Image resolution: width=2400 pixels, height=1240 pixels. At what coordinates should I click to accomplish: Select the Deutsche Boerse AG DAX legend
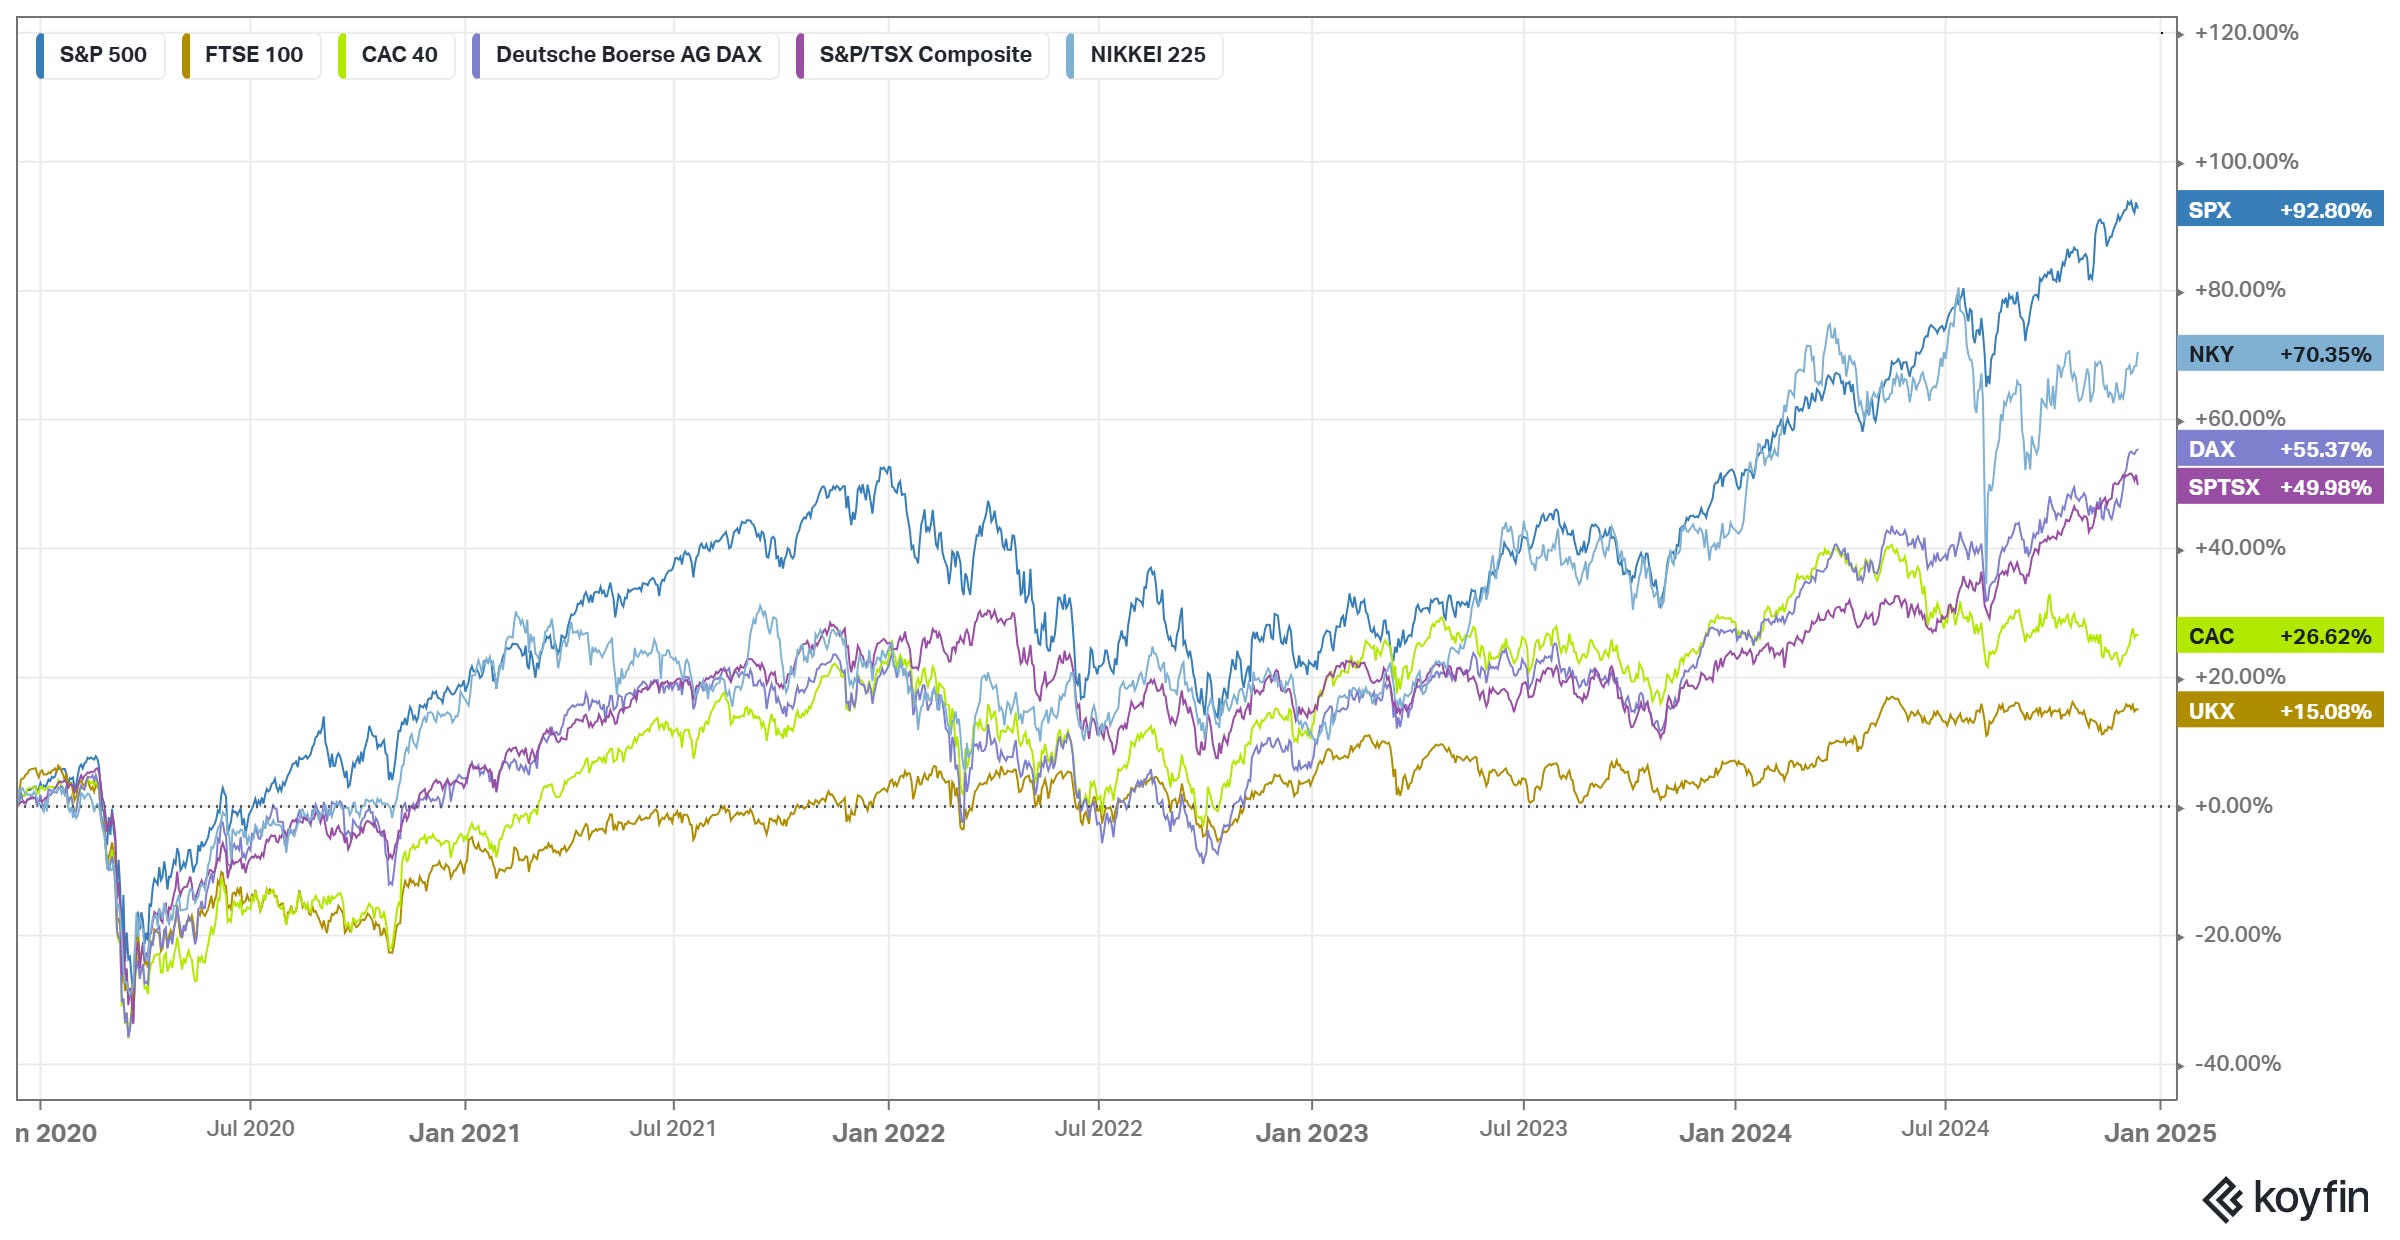click(627, 55)
